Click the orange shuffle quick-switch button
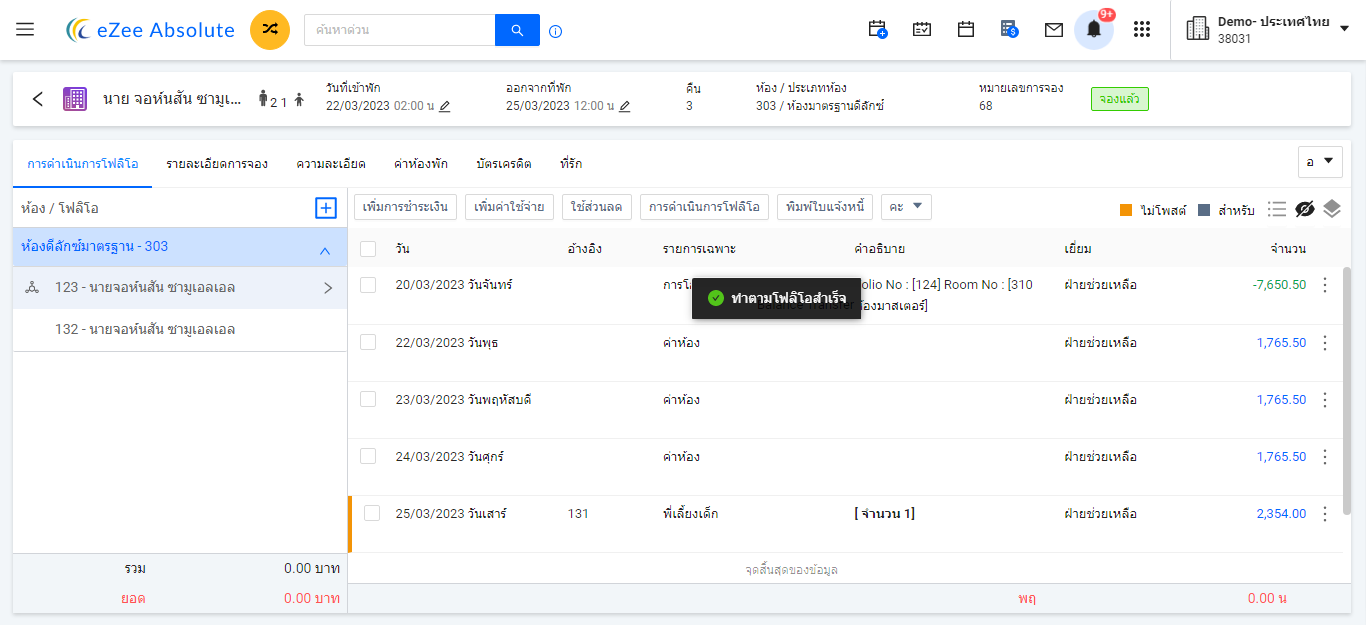 (x=270, y=30)
